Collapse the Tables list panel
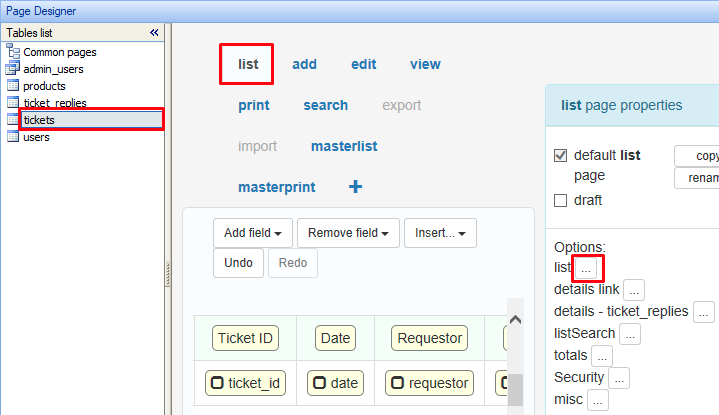Viewport: 719px width, 415px height. (154, 33)
